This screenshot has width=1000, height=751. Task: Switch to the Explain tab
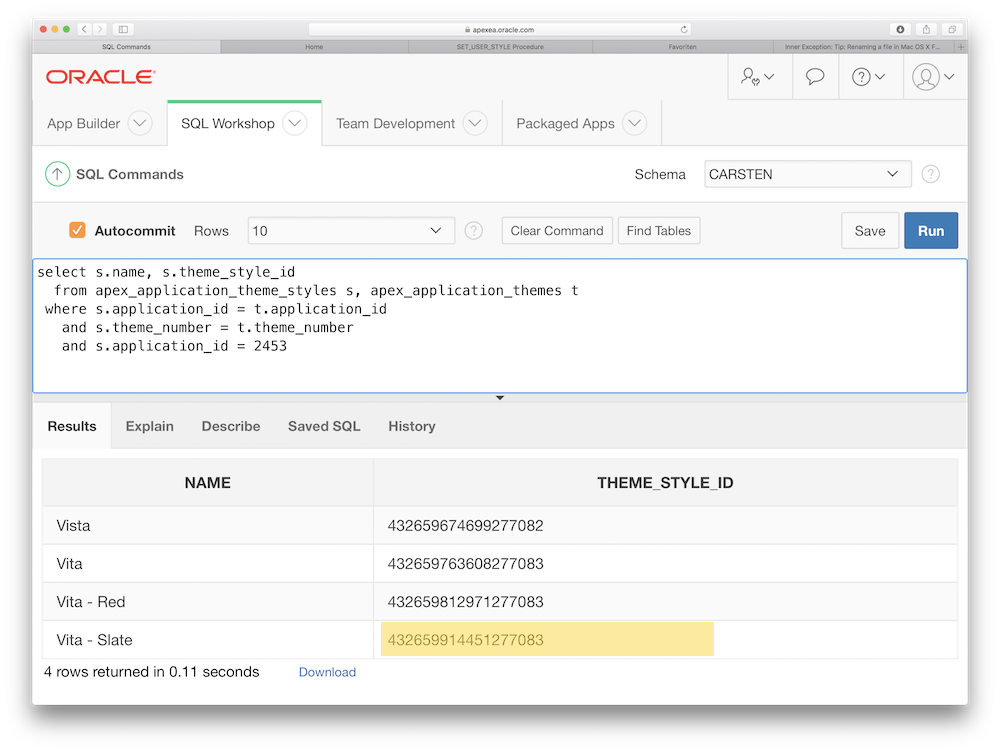tap(149, 426)
